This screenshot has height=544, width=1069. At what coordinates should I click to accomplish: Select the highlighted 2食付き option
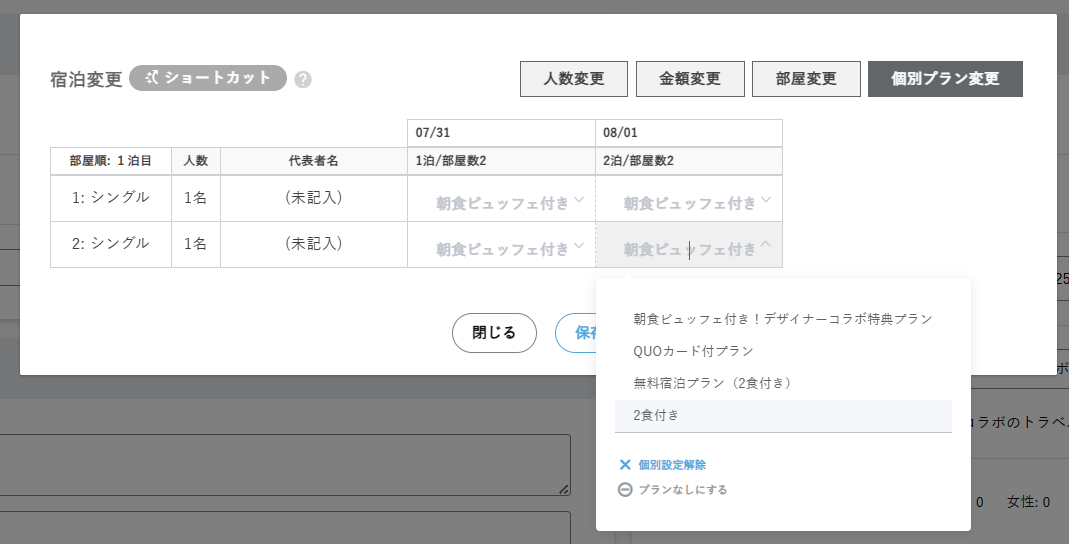tap(656, 414)
